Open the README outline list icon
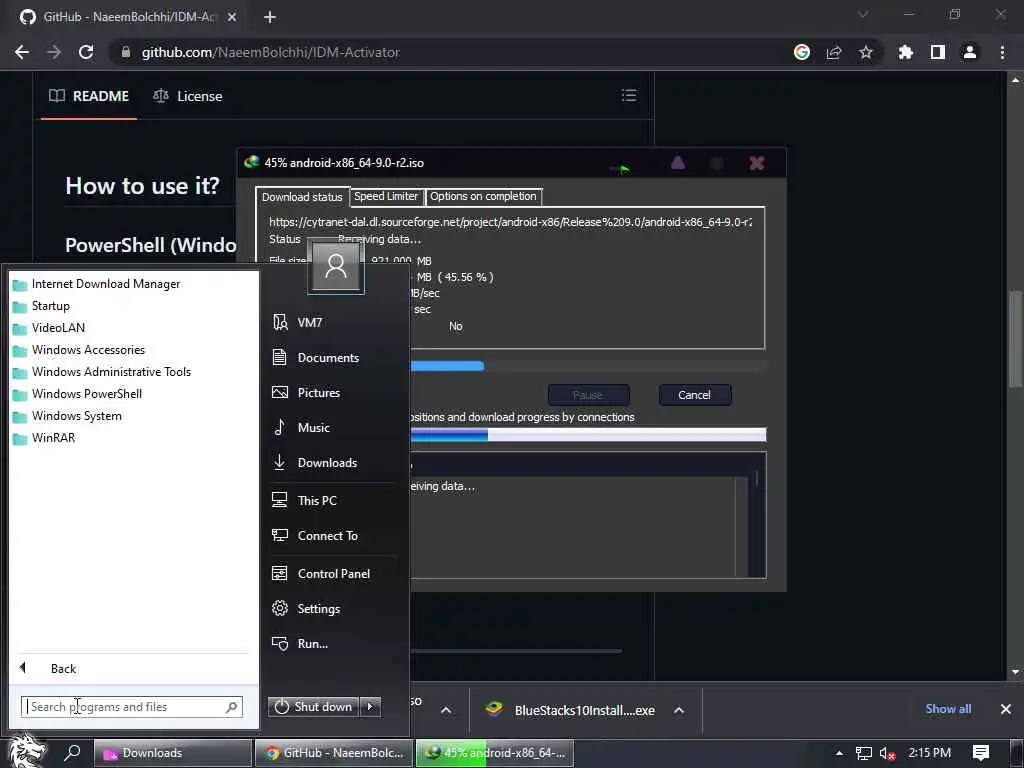The height and width of the screenshot is (768, 1024). pyautogui.click(x=629, y=95)
